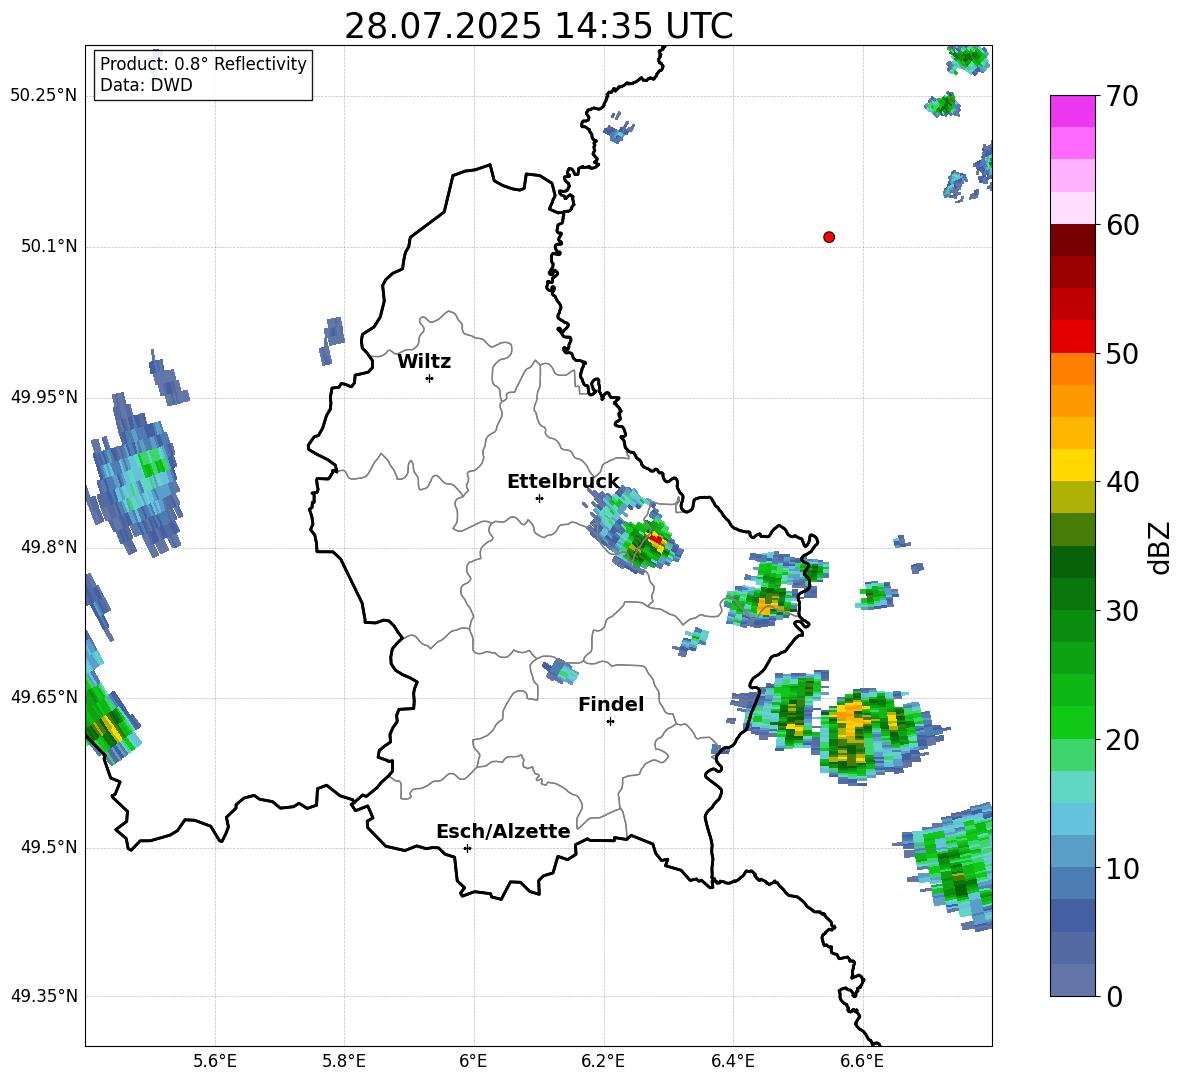Click the Esch/Alzette station cross marker
The height and width of the screenshot is (1081, 1184).
(467, 848)
